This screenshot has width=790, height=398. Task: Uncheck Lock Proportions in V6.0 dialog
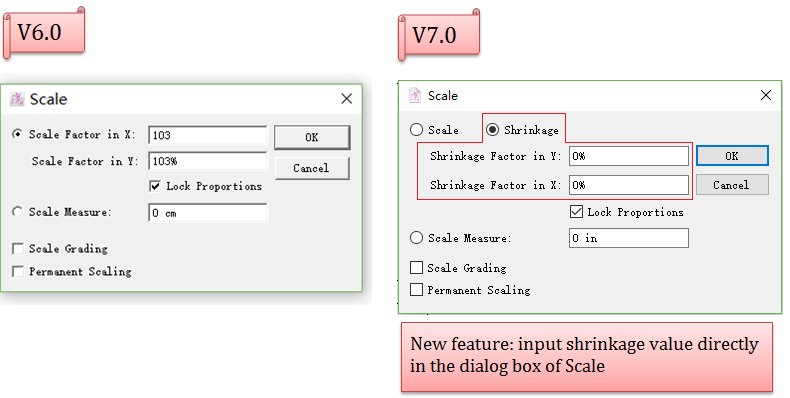pyautogui.click(x=155, y=186)
